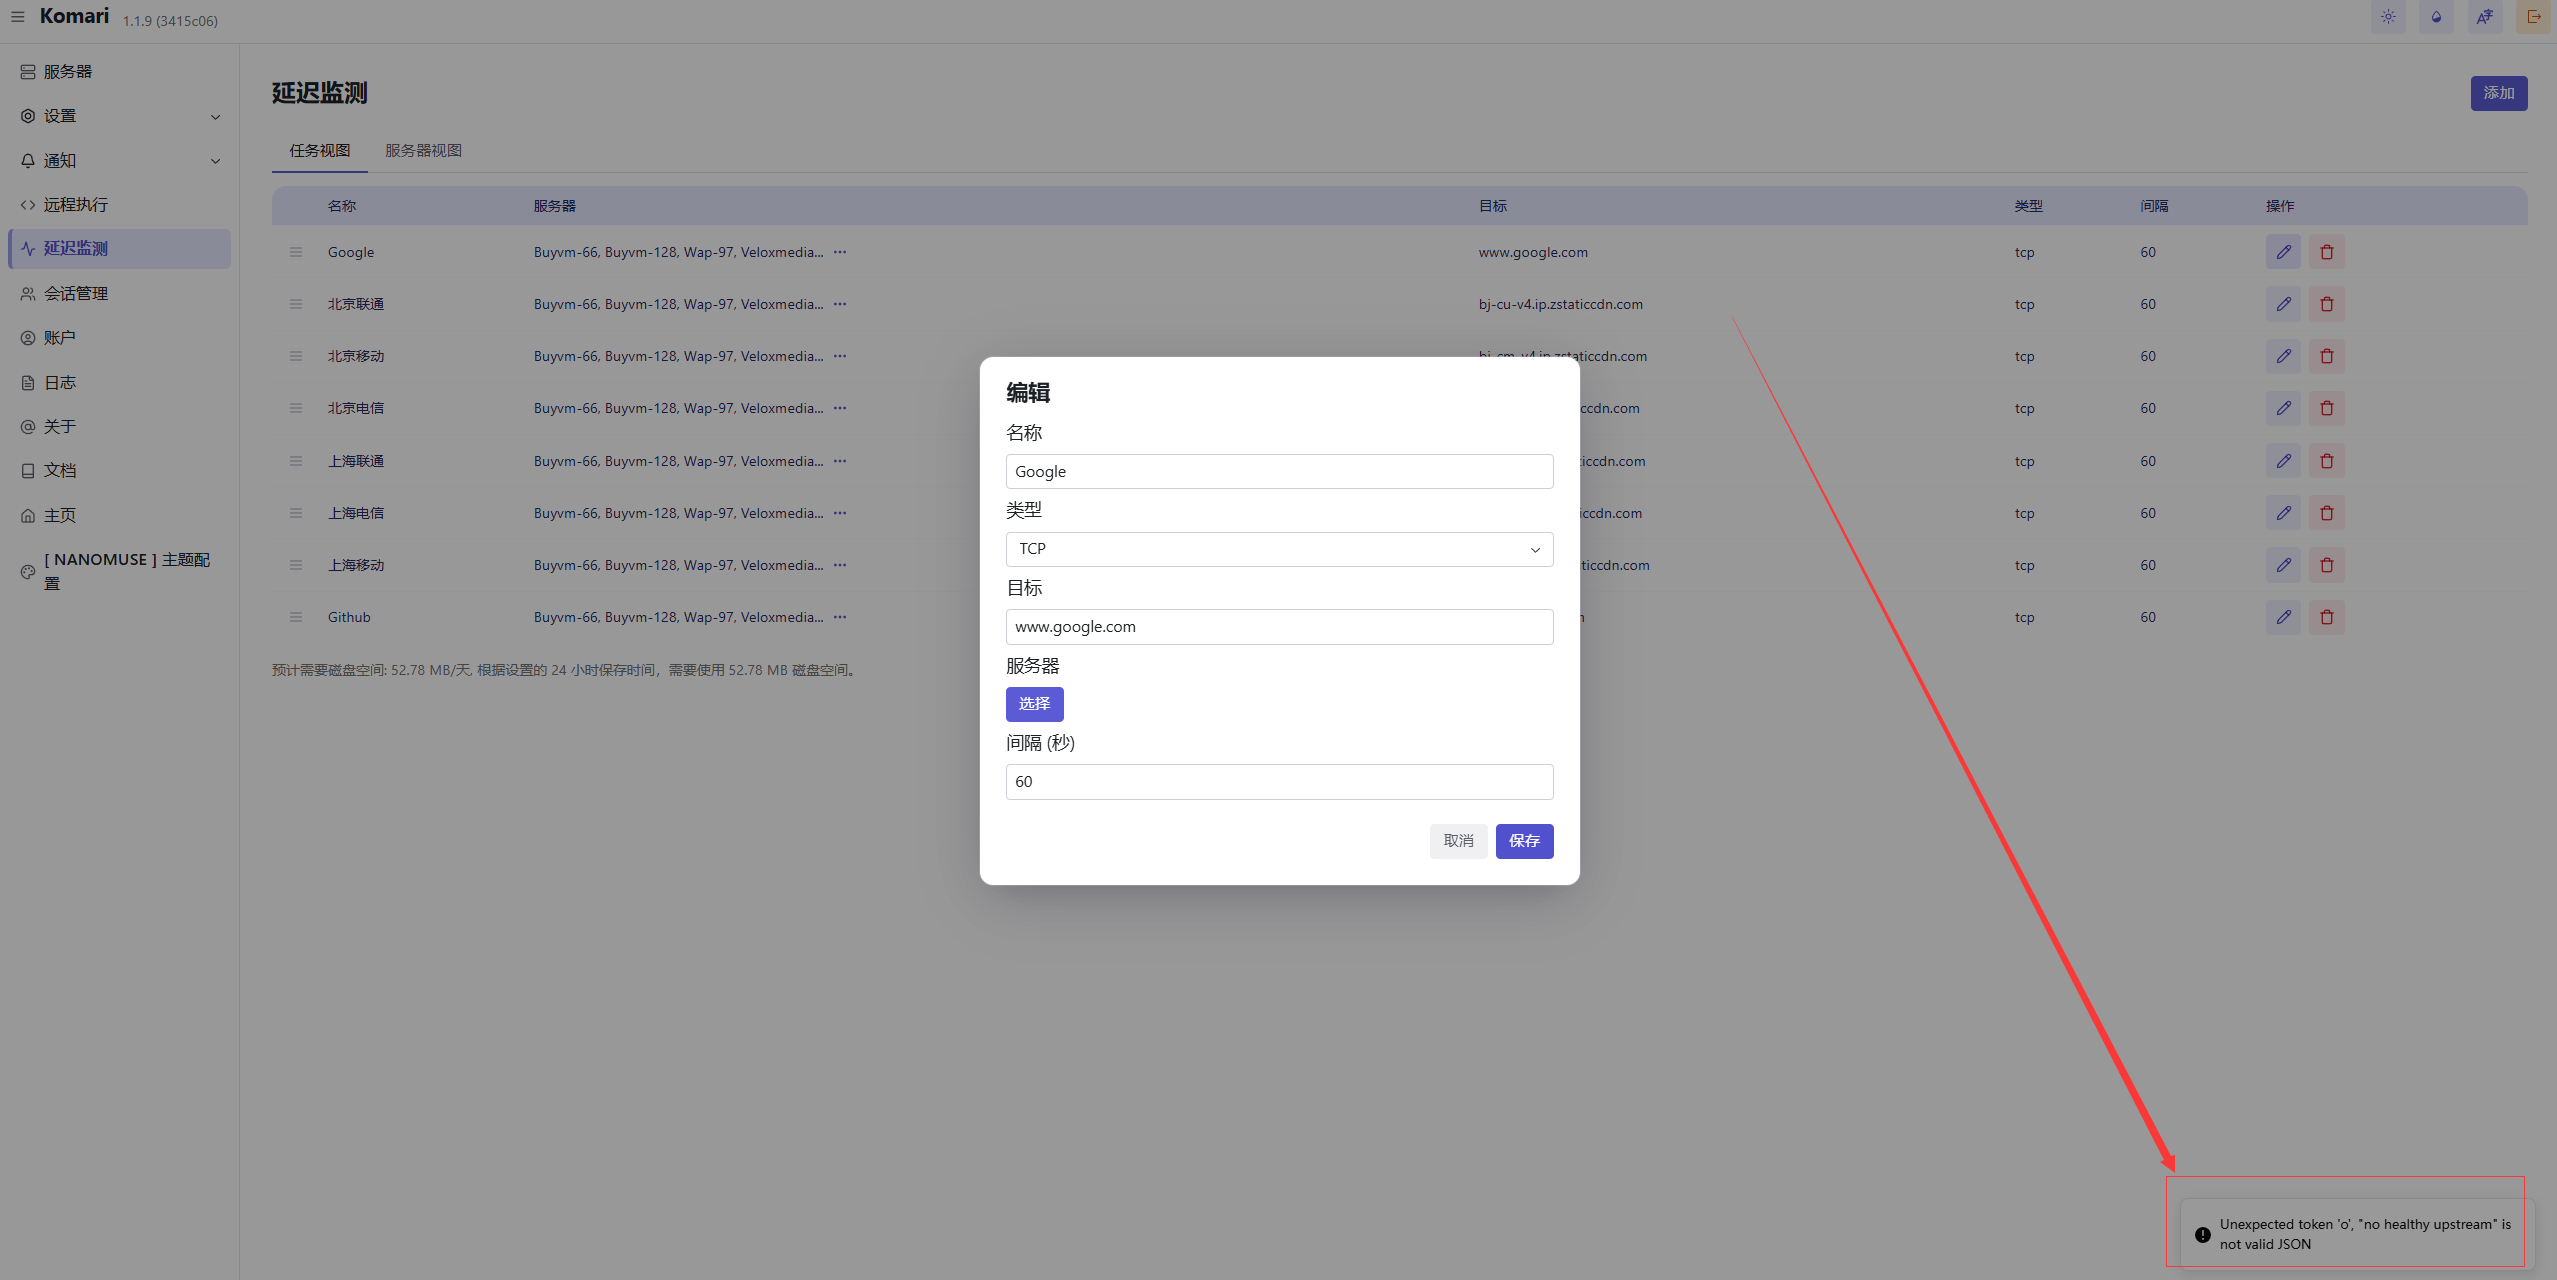This screenshot has width=2557, height=1280.
Task: Open the hamburger menu beside Komari
Action: coord(17,16)
